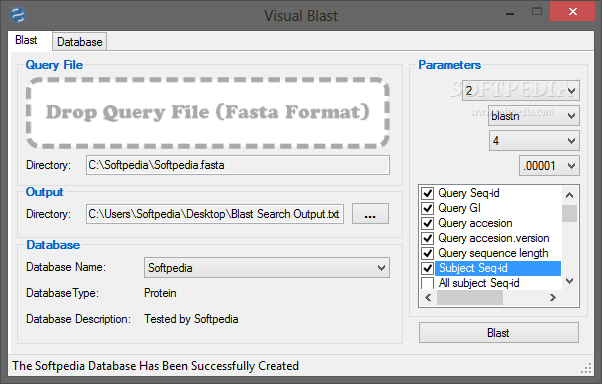Image resolution: width=602 pixels, height=384 pixels.
Task: Click status bar message about Softpedia Database
Action: pos(155,366)
